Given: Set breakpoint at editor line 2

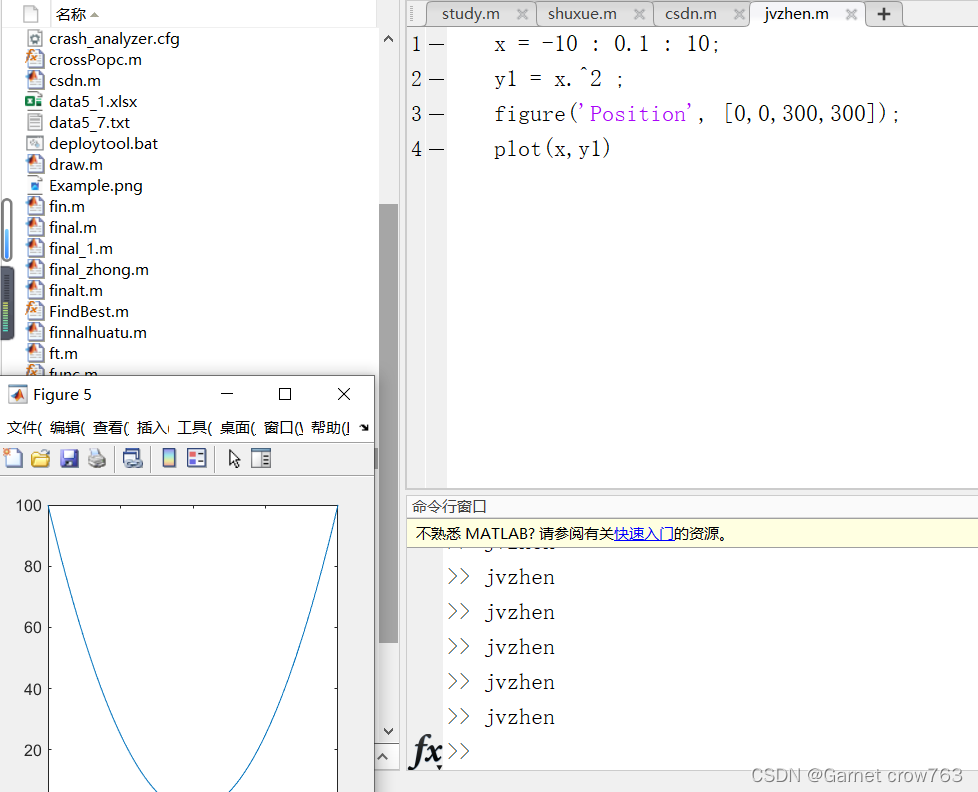Looking at the screenshot, I should click(x=437, y=79).
